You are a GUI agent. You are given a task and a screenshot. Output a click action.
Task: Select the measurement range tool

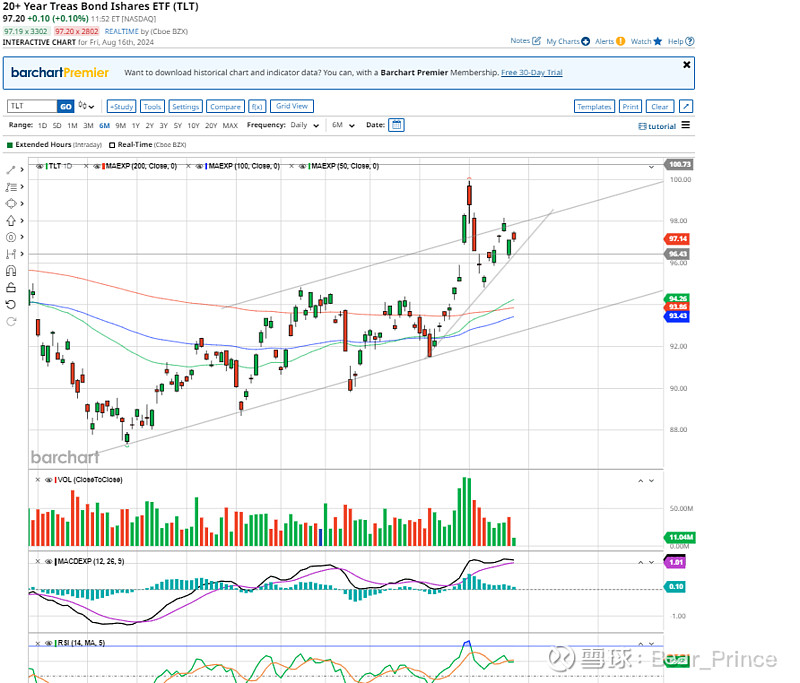point(11,254)
